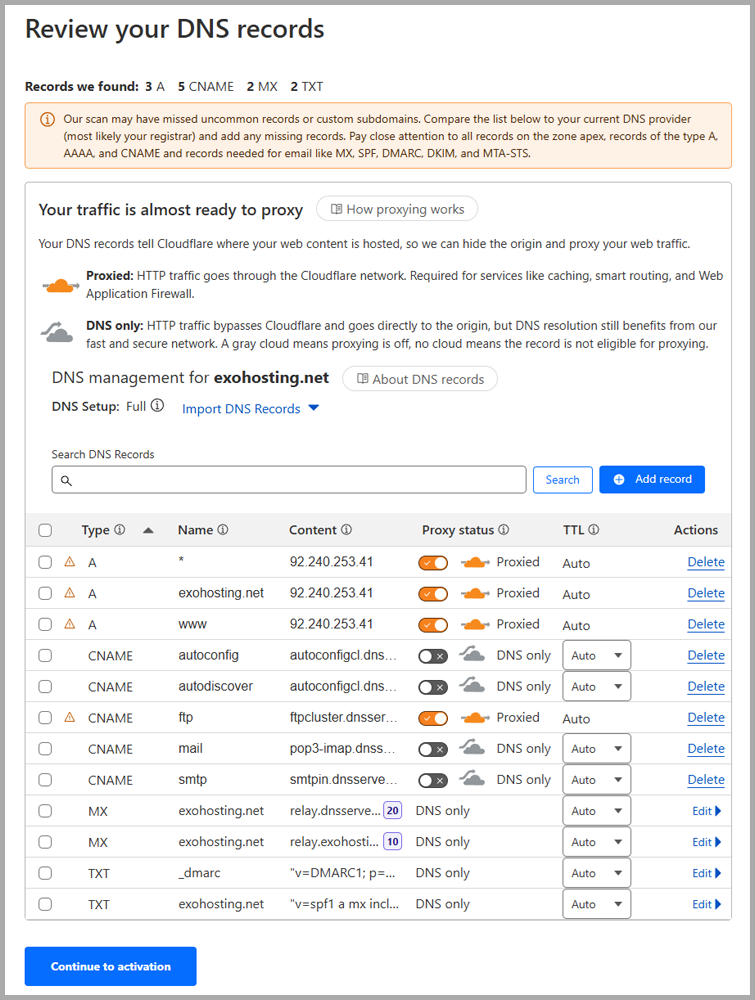Open TTL dropdown for _dmarc TXT record
This screenshot has width=755, height=1000.
(596, 873)
